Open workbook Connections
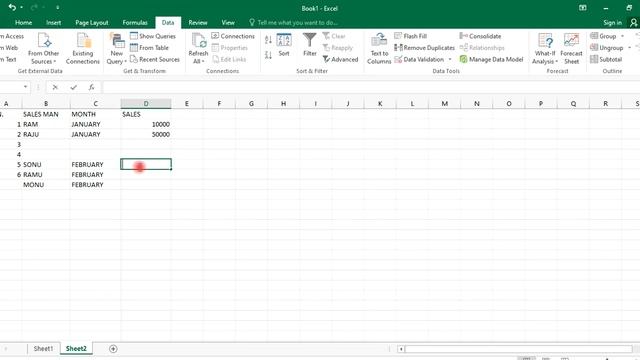 tap(233, 36)
